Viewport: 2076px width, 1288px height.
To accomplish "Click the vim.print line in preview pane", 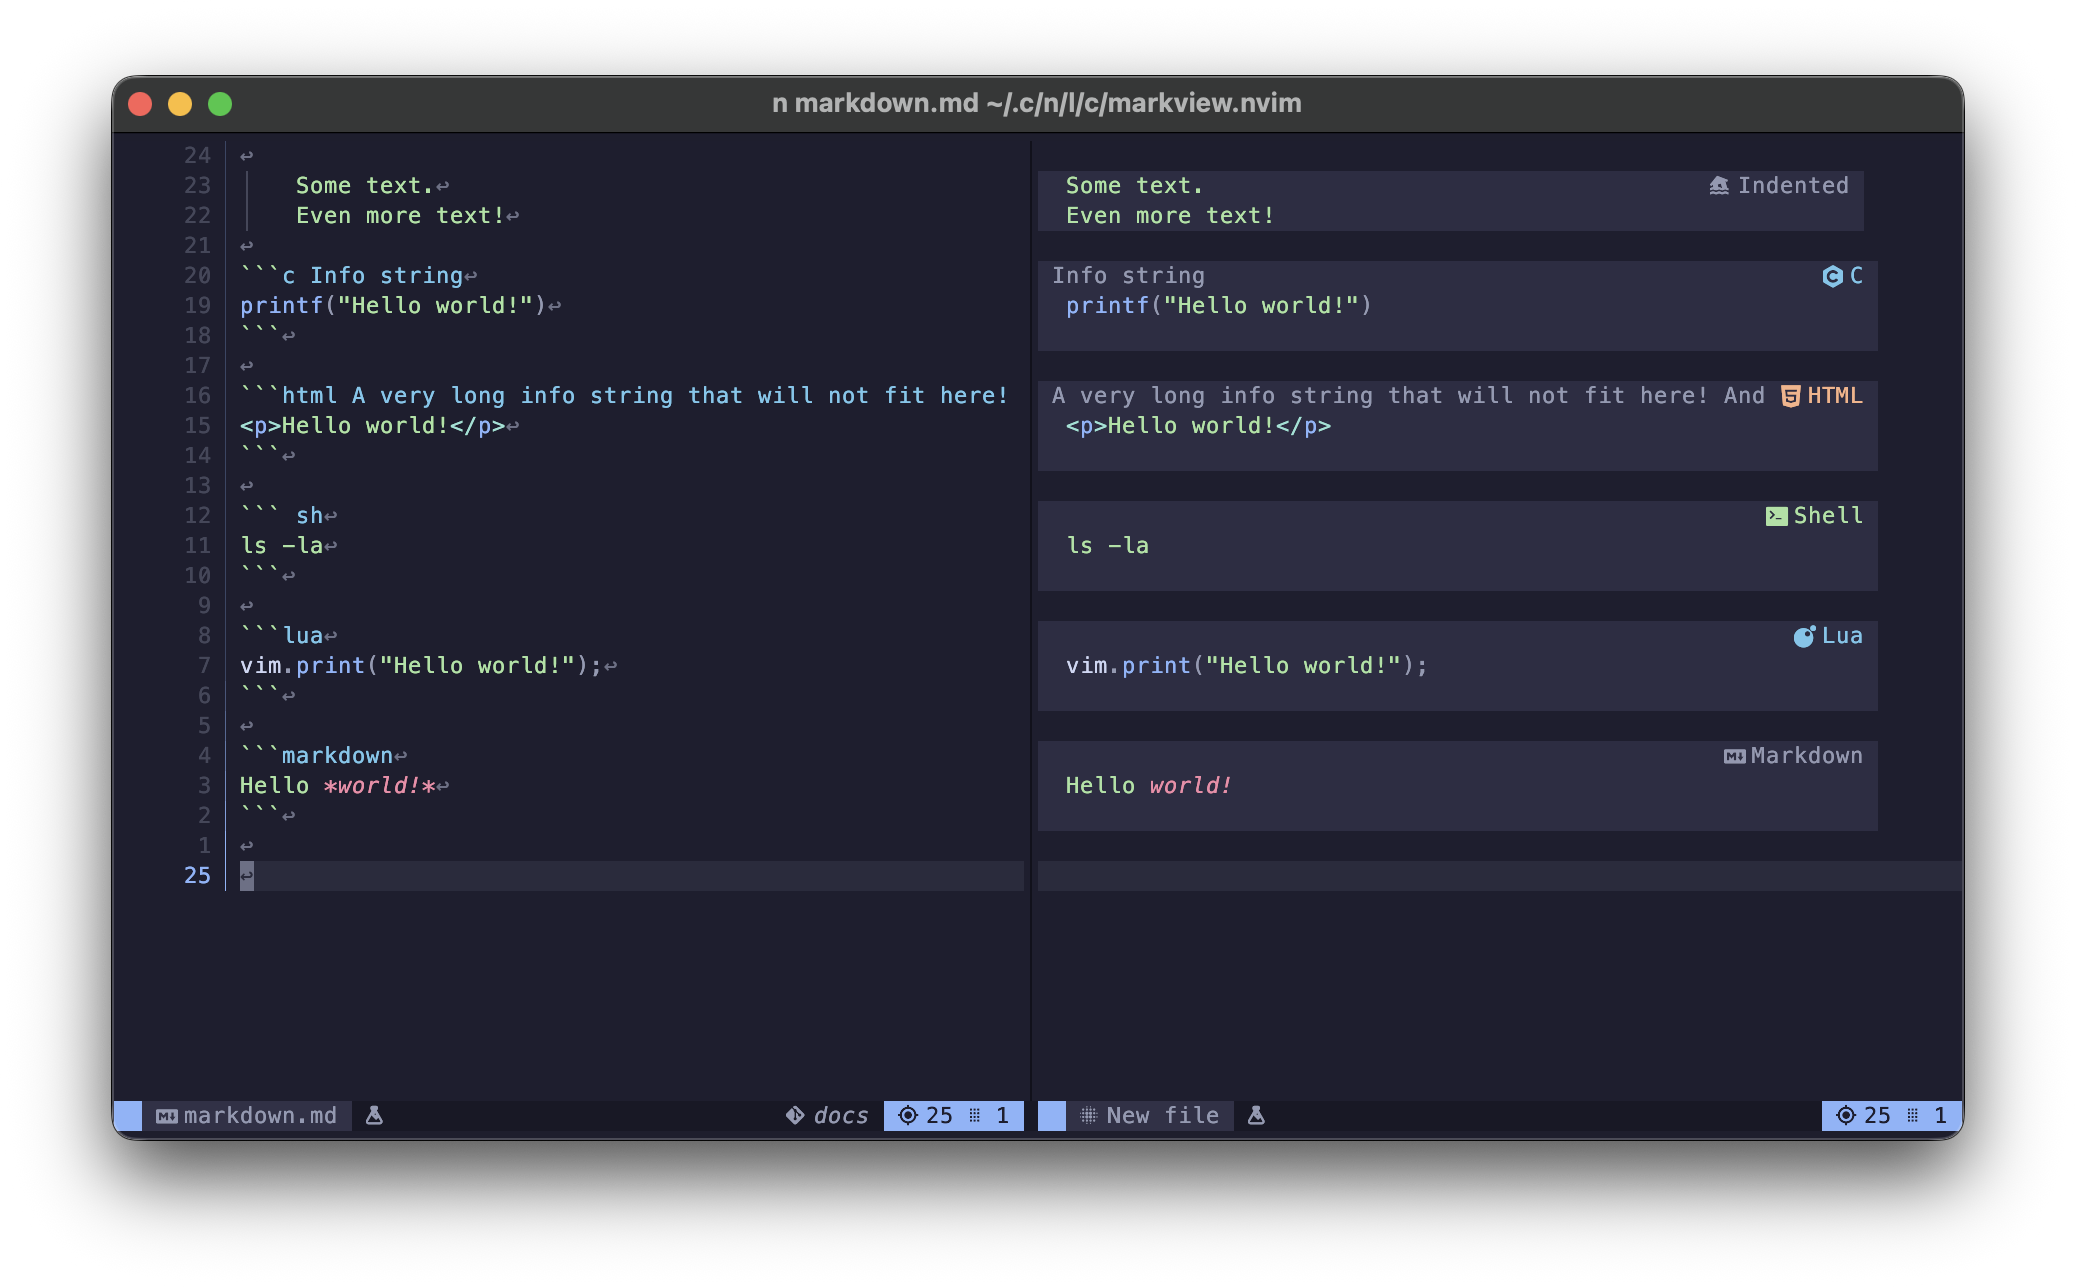I will coord(1247,666).
